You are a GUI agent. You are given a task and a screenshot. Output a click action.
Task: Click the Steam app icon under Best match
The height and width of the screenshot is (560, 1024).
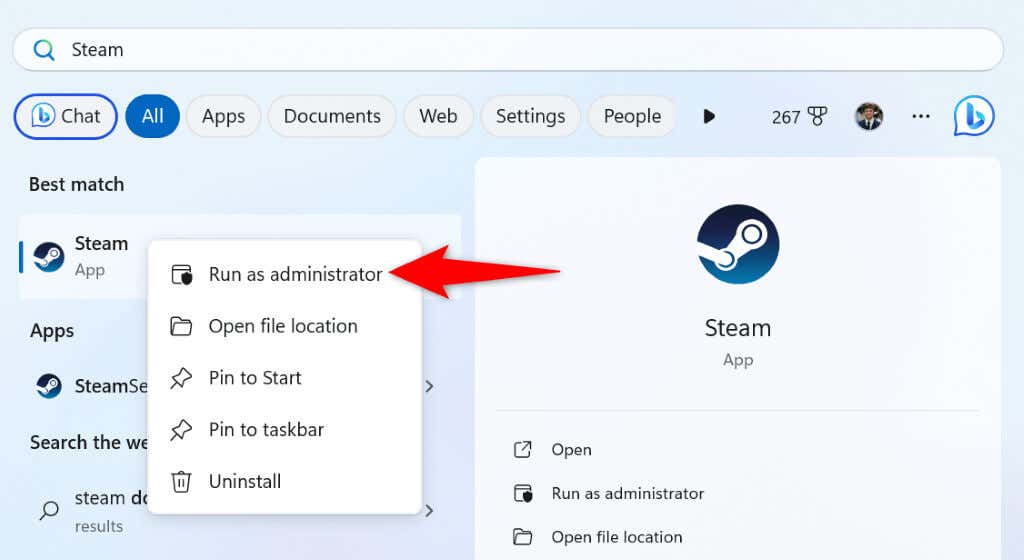(x=48, y=257)
